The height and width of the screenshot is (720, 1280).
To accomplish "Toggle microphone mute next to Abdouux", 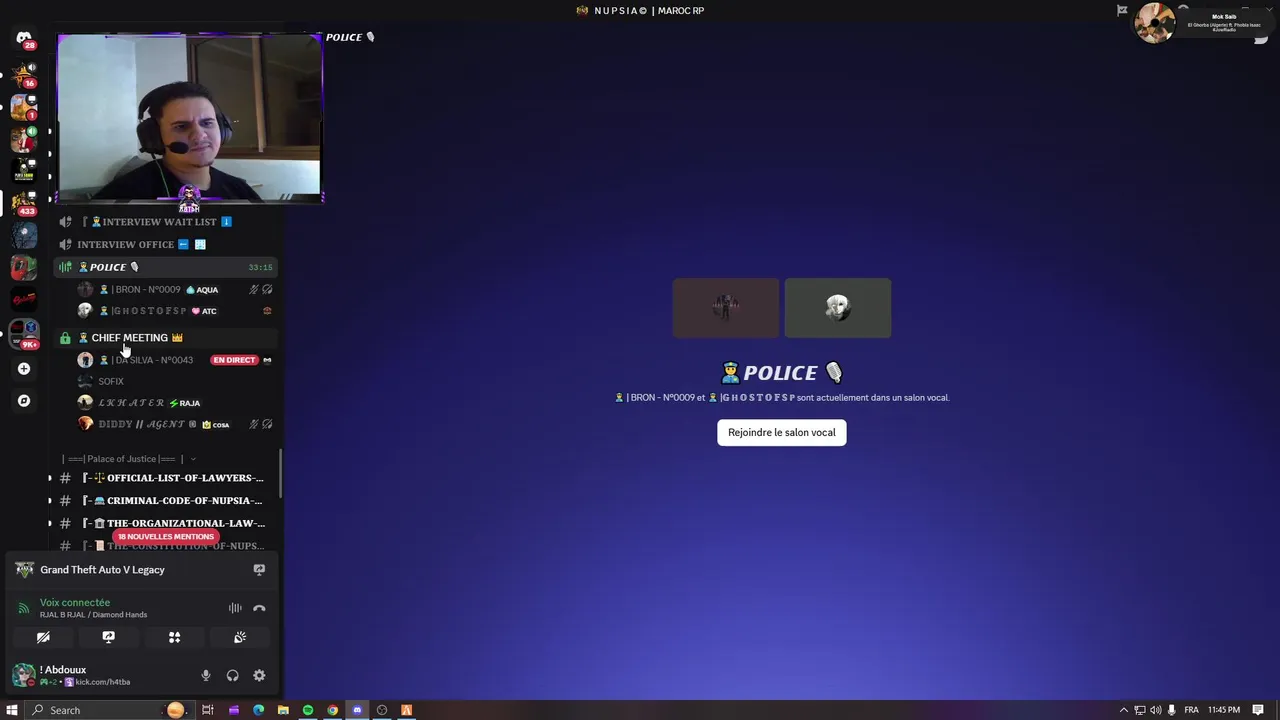I will pyautogui.click(x=206, y=676).
